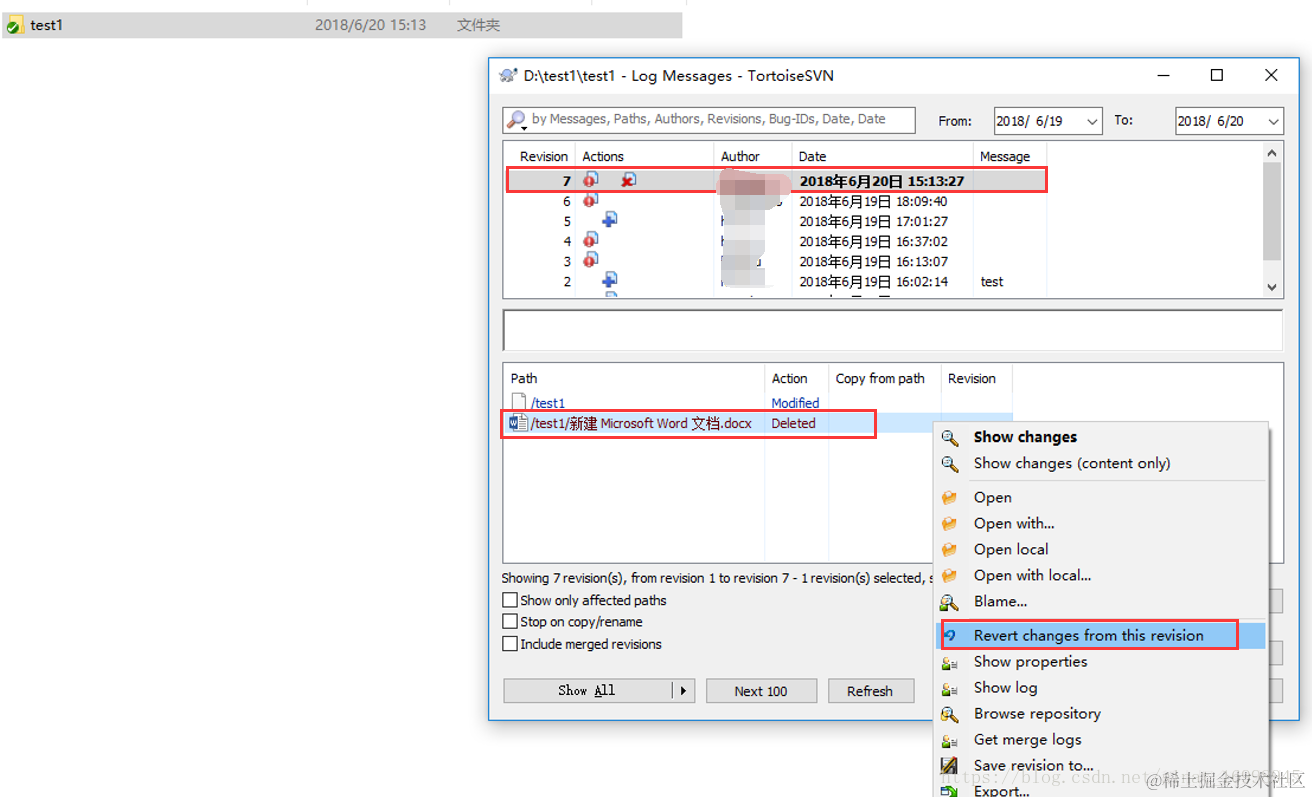Click the search filter magnifier icon
1312x797 pixels.
516,120
